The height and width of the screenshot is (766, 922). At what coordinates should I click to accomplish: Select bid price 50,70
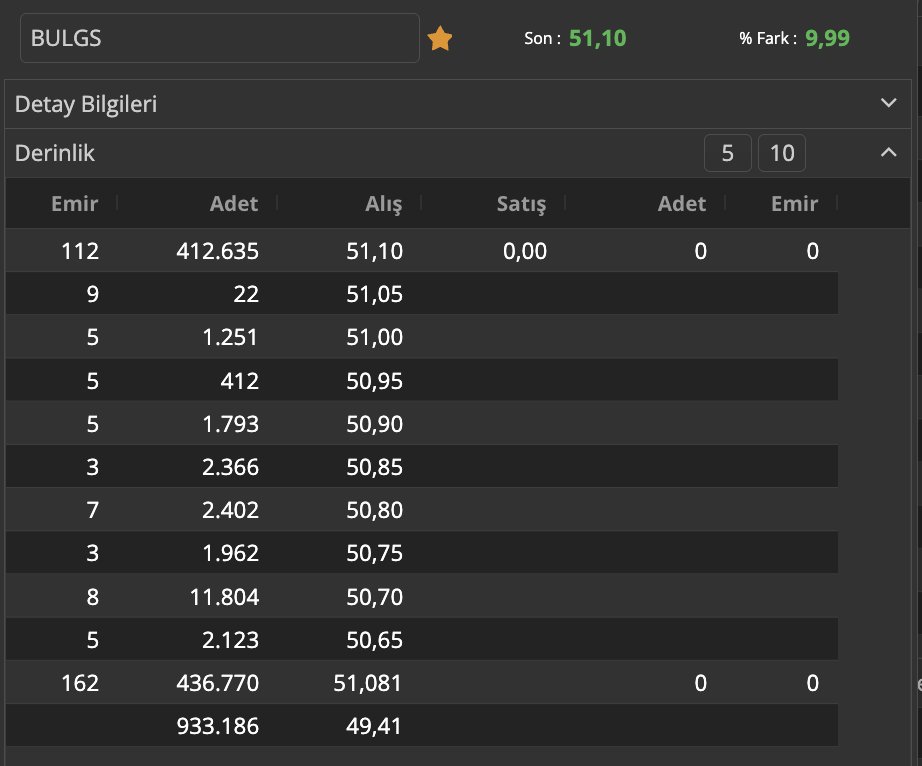[375, 597]
